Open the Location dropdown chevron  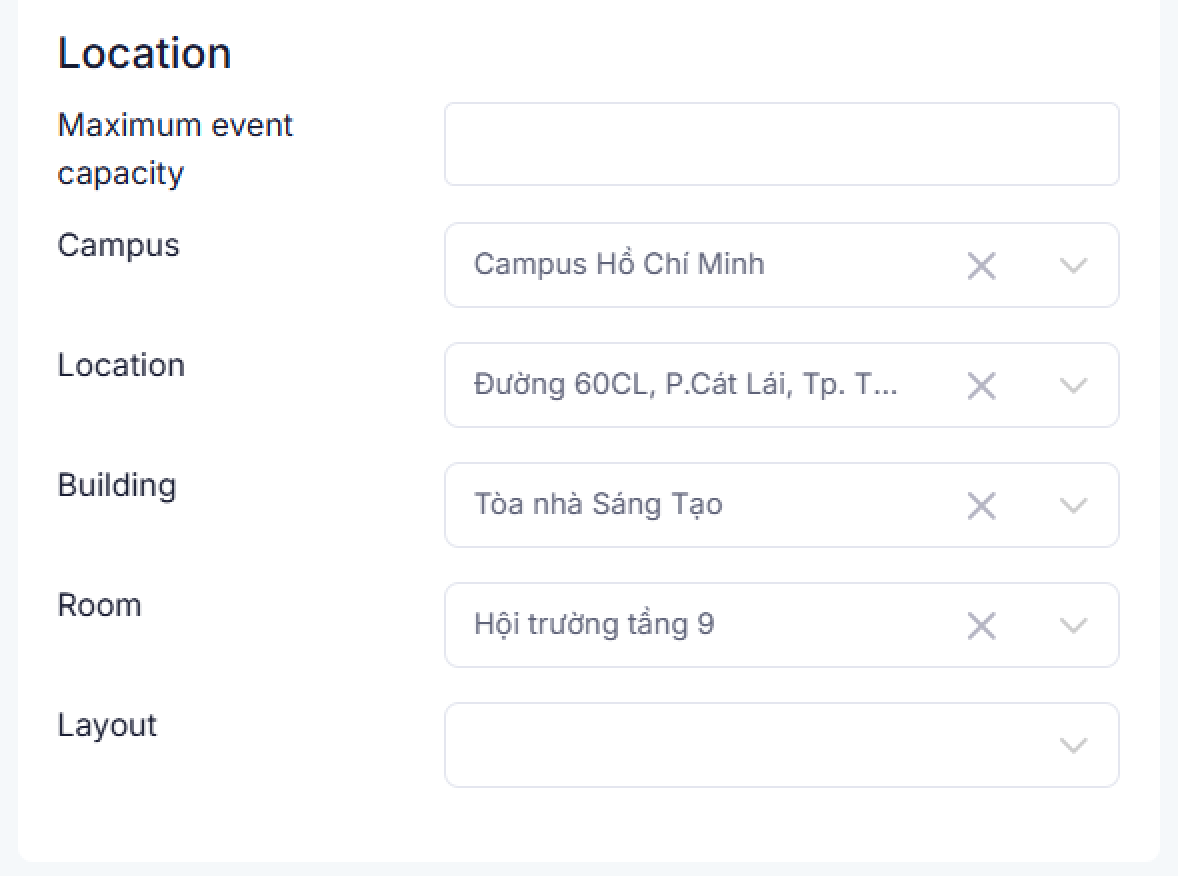[x=1073, y=386]
